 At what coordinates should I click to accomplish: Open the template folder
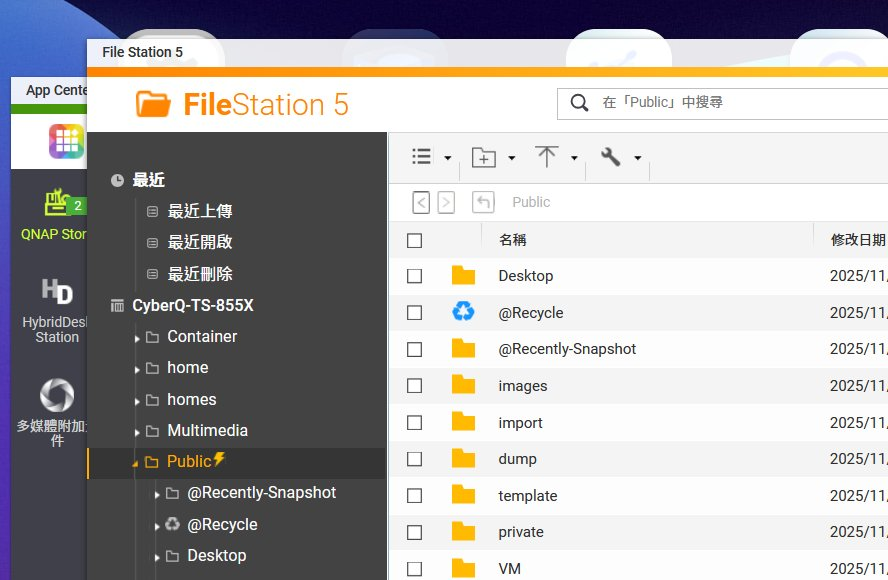click(x=527, y=495)
